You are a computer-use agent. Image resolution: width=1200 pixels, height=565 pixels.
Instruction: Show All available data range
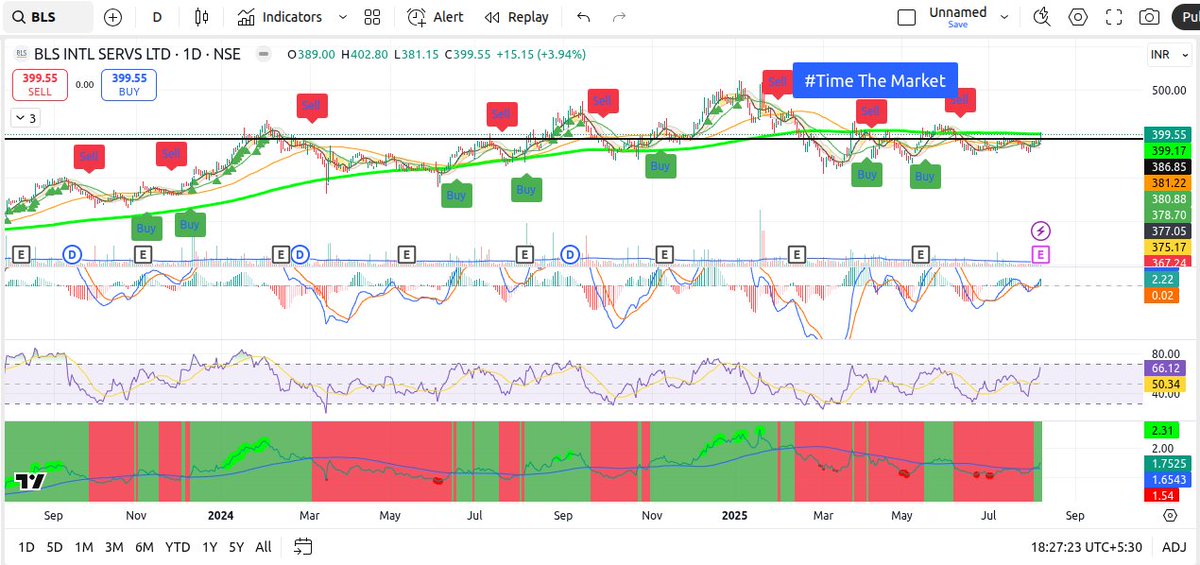point(263,547)
